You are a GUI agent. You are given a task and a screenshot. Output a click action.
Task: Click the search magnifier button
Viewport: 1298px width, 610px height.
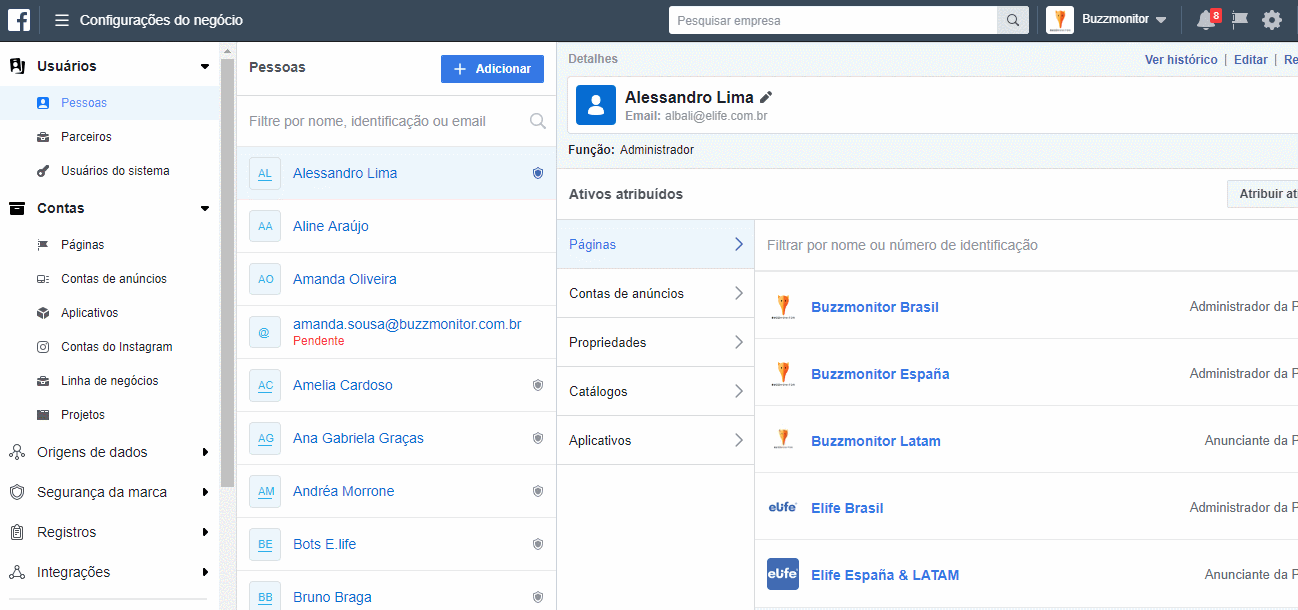click(1012, 20)
